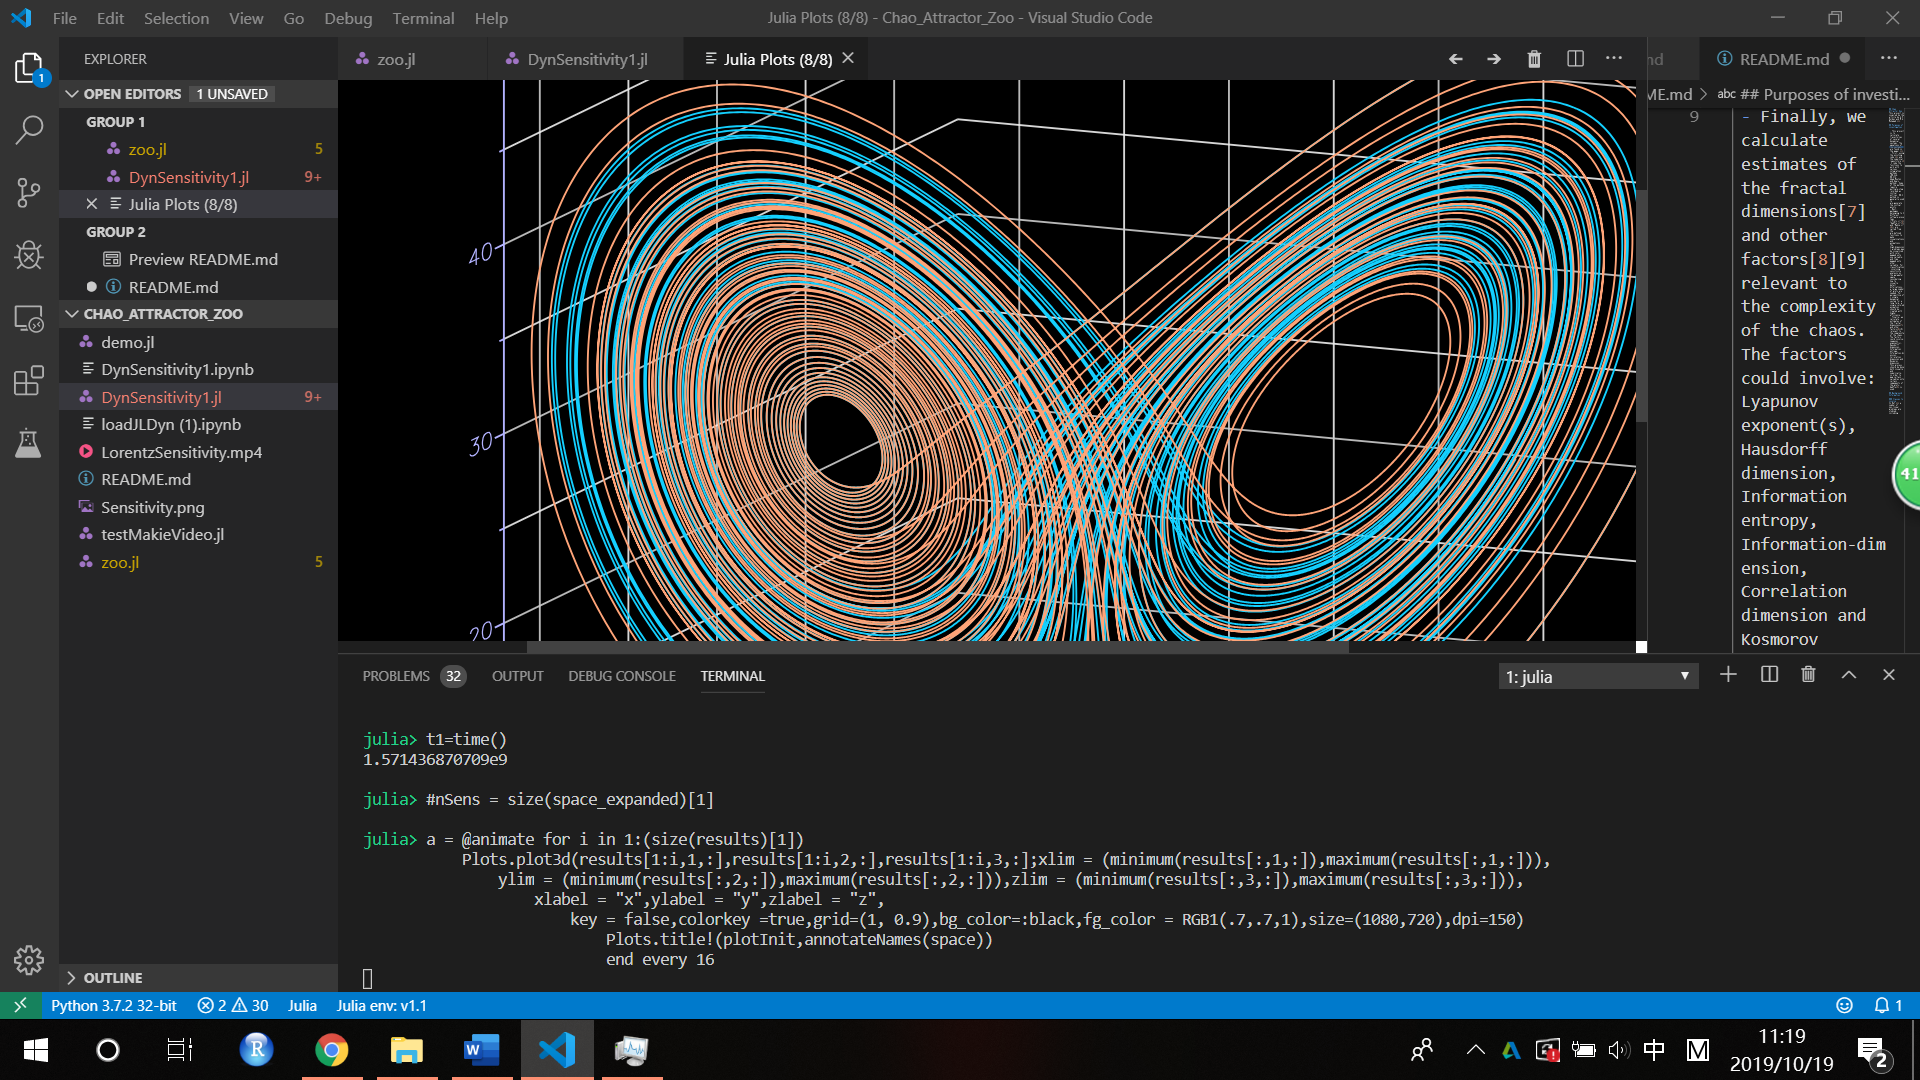Click Python 3.7.2 32-bit interpreter status
The image size is (1920, 1080).
pos(113,1006)
